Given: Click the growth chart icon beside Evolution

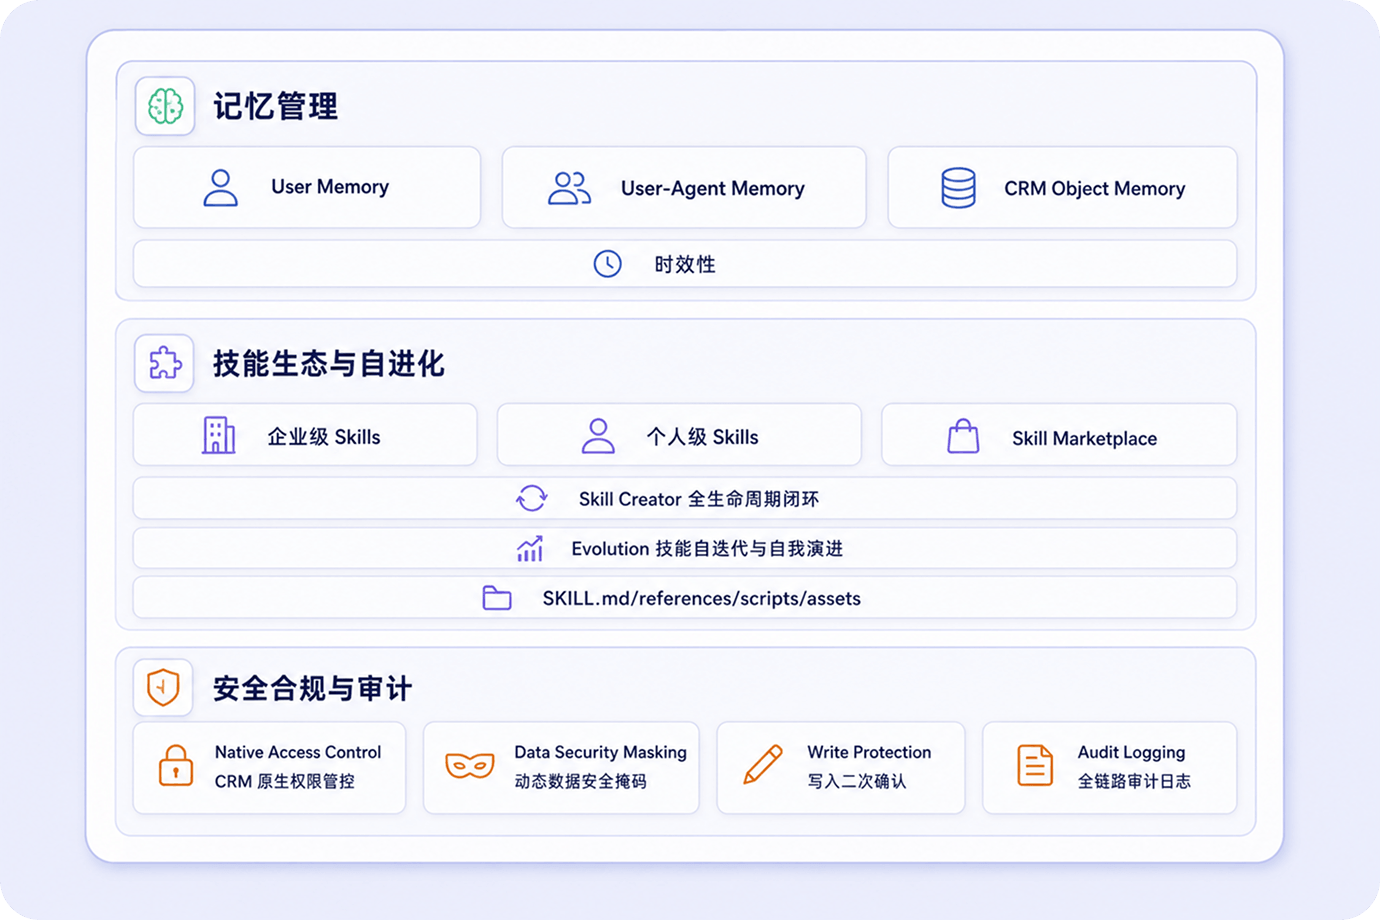Looking at the screenshot, I should point(530,548).
